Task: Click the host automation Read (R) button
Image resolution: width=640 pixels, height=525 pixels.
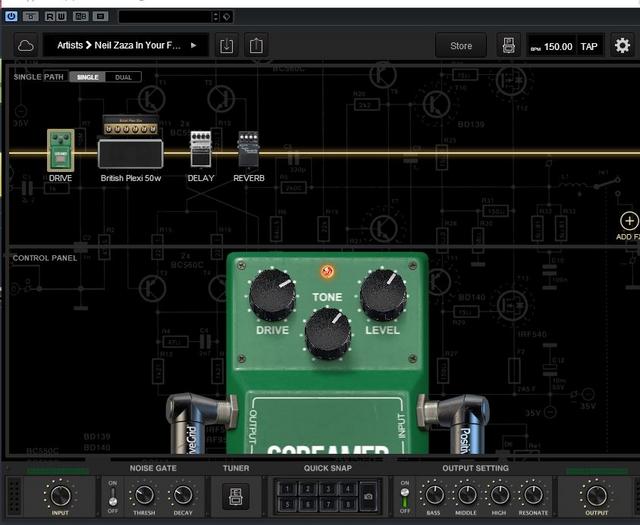Action: (x=50, y=17)
